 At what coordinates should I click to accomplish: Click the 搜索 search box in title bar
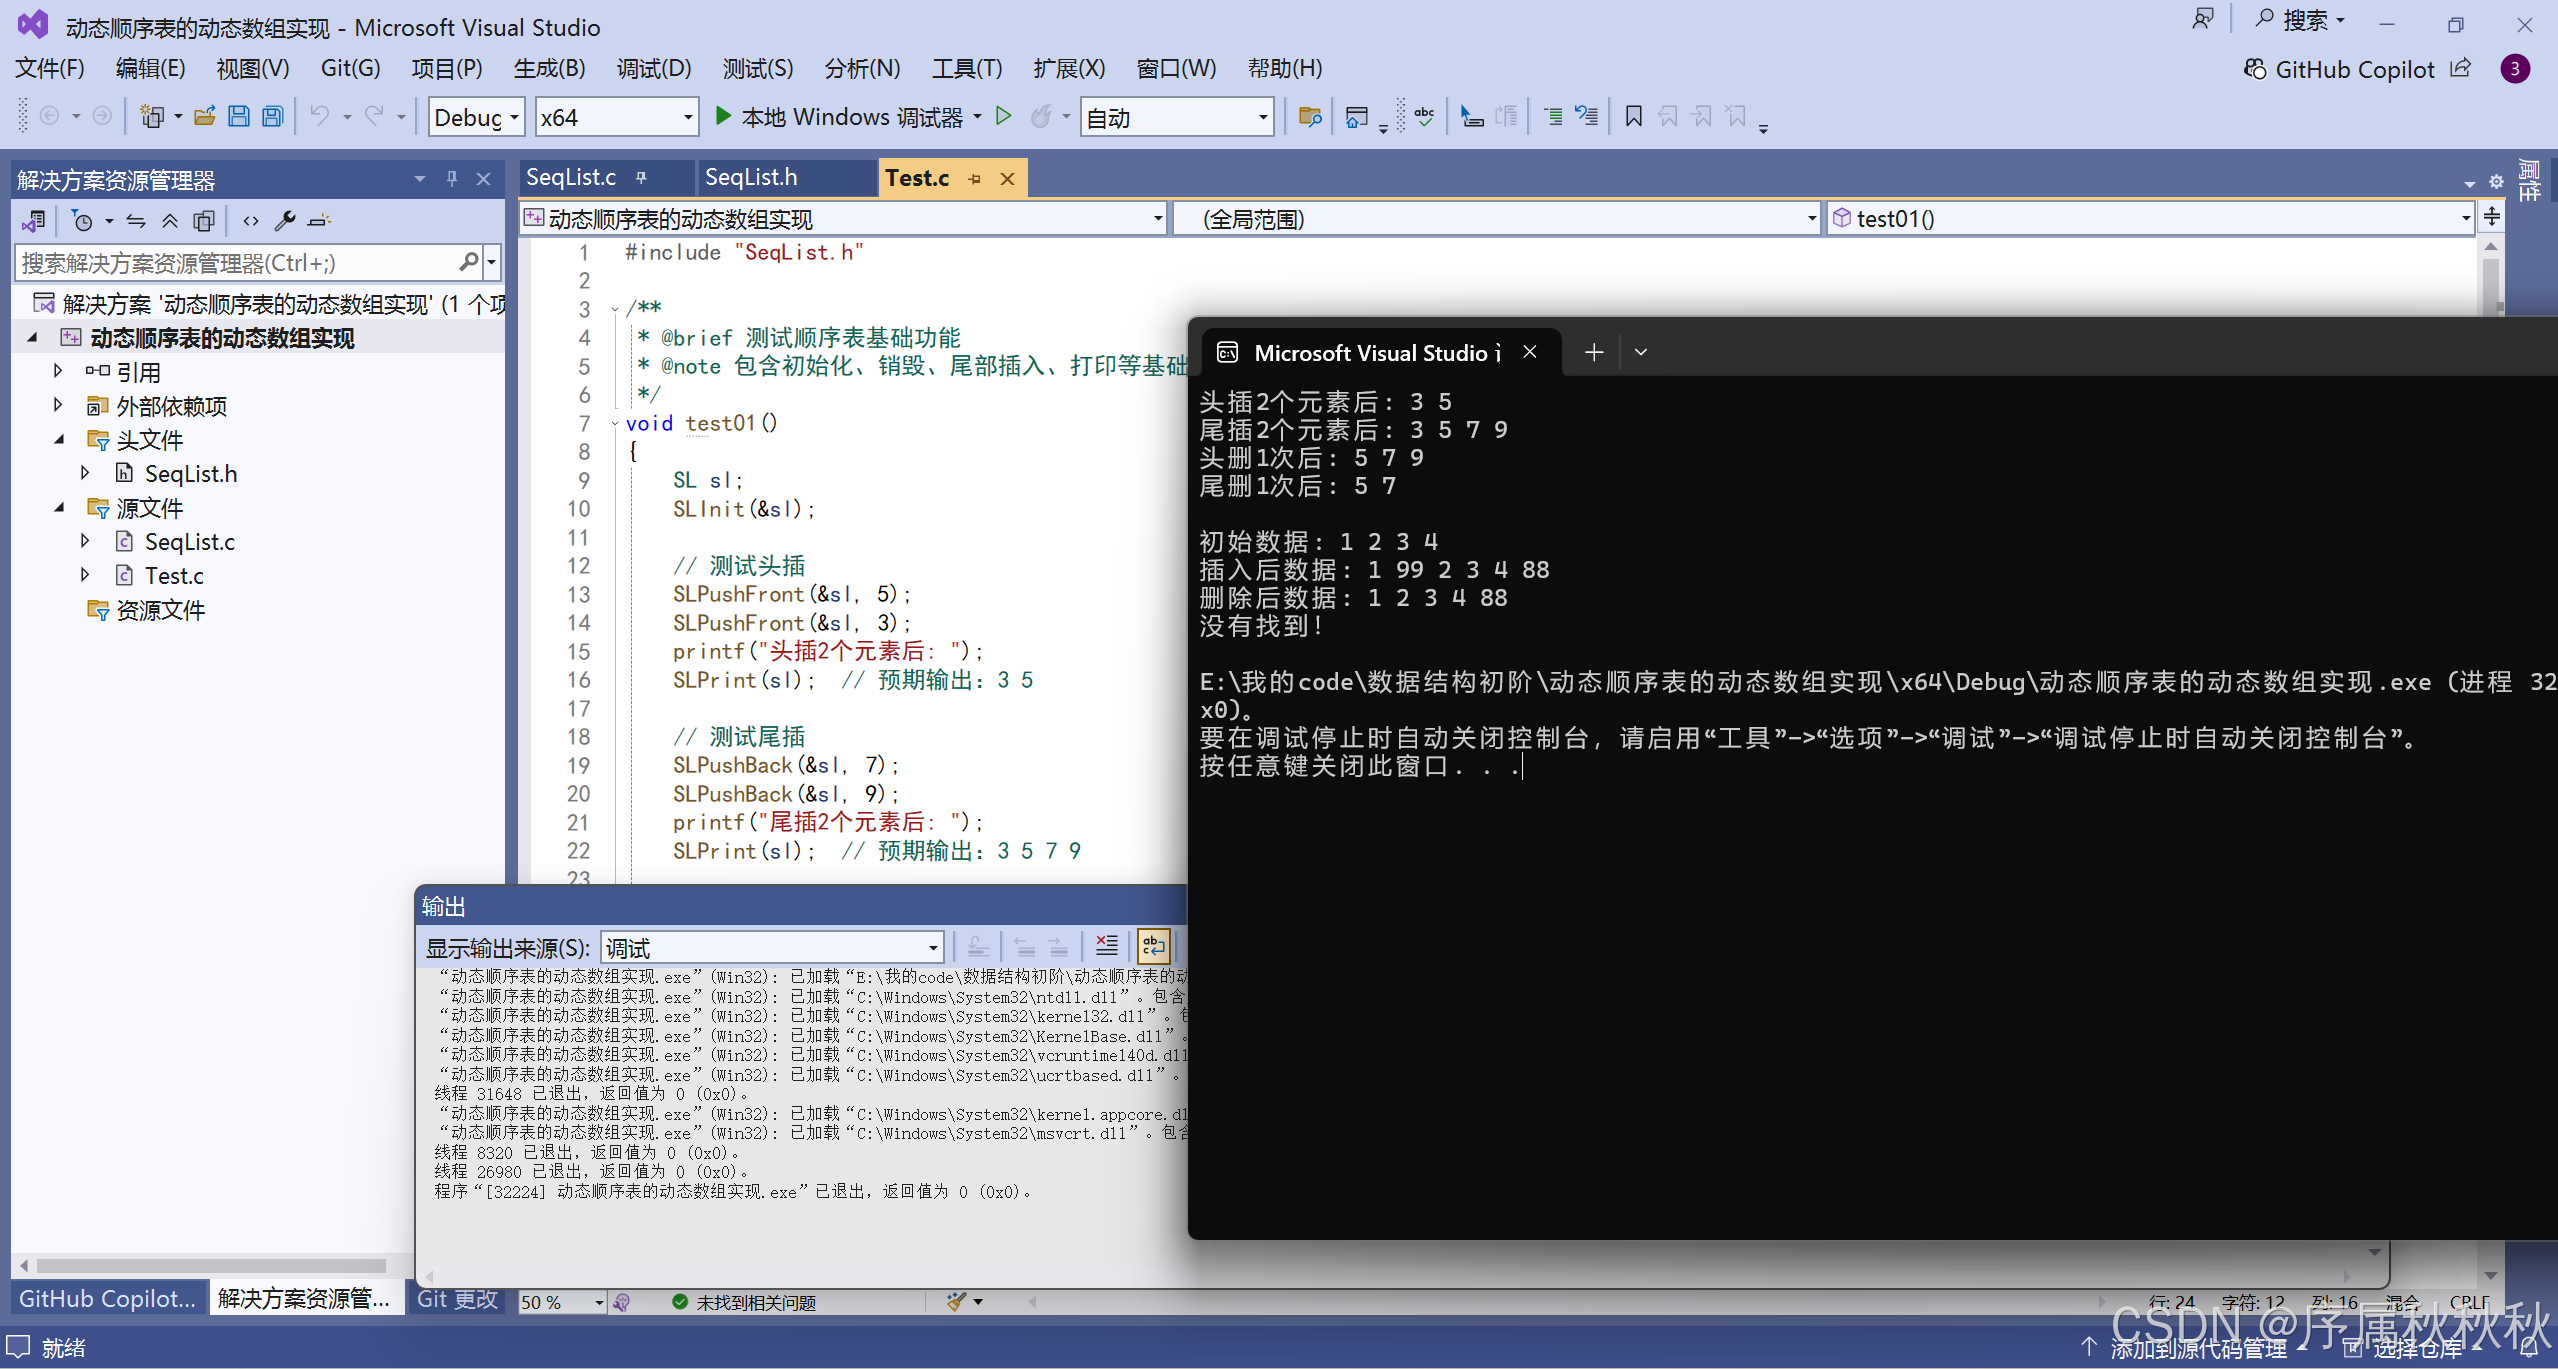point(2298,20)
